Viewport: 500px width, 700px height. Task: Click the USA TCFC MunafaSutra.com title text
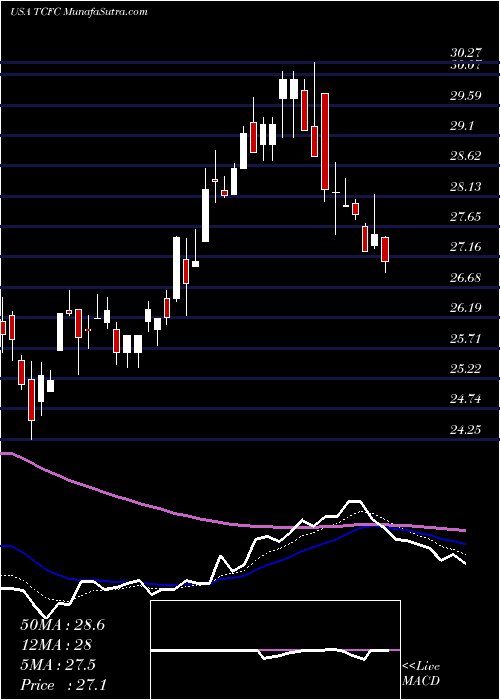click(x=79, y=11)
